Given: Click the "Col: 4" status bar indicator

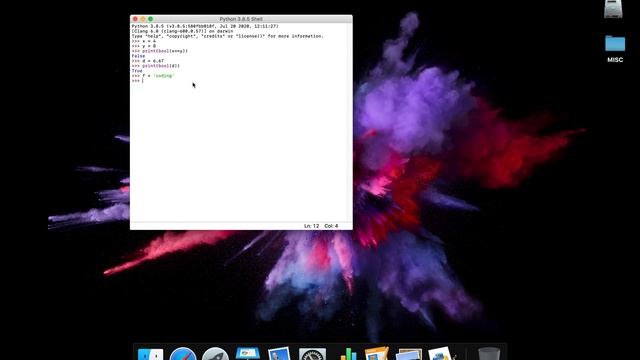Looking at the screenshot, I should pos(331,226).
